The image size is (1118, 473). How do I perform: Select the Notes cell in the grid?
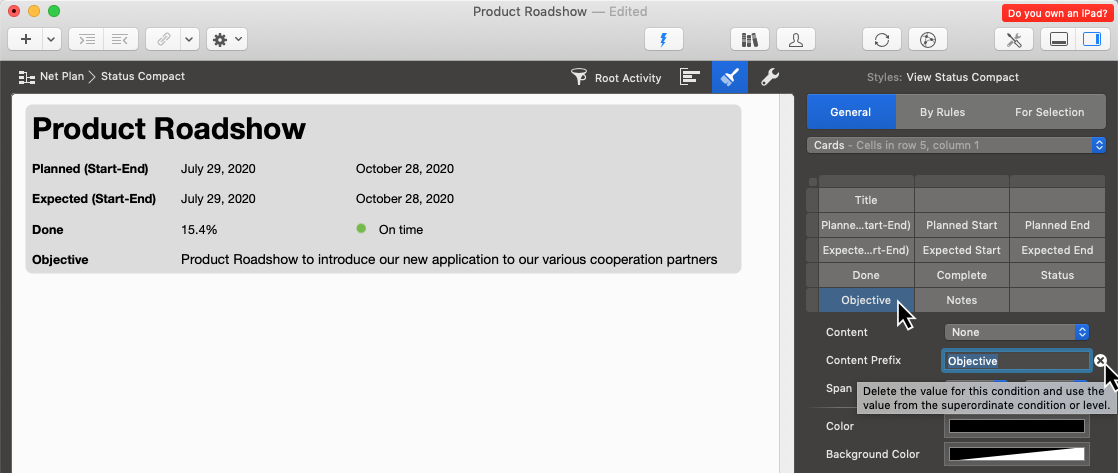961,300
